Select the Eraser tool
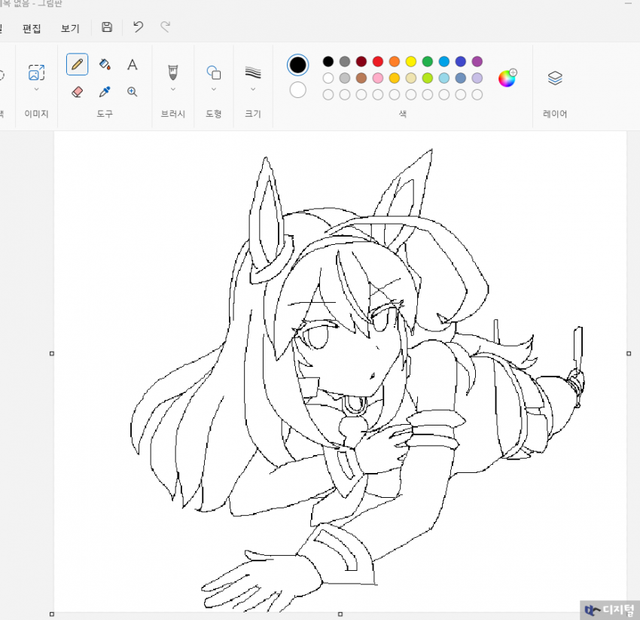 coord(77,91)
